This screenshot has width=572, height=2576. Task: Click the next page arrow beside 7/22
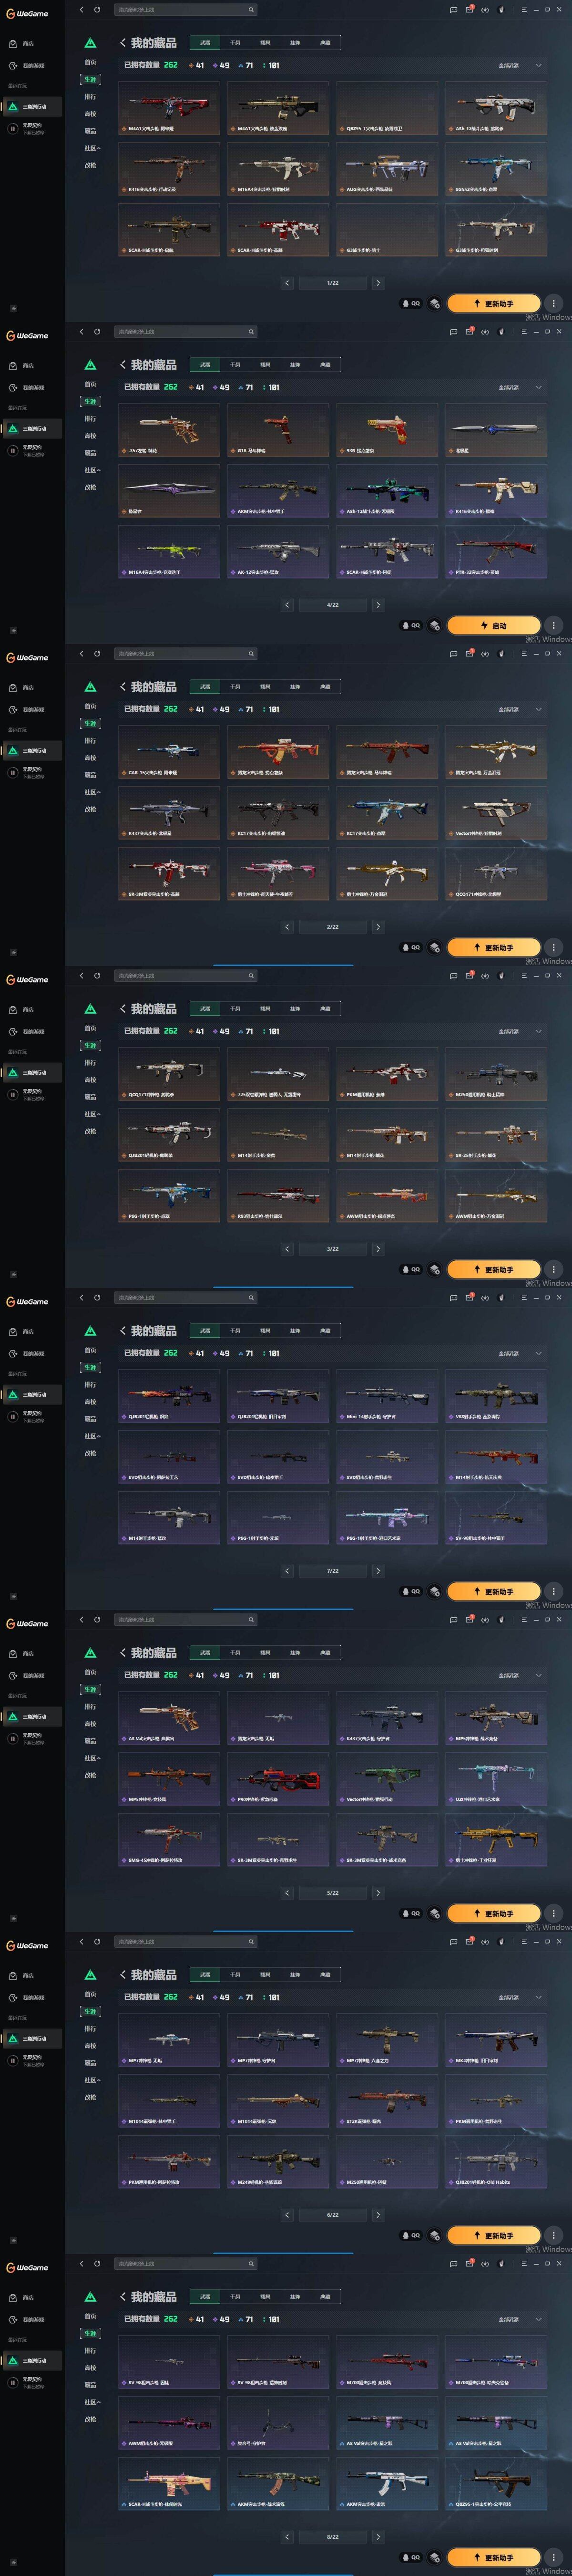pos(378,1571)
